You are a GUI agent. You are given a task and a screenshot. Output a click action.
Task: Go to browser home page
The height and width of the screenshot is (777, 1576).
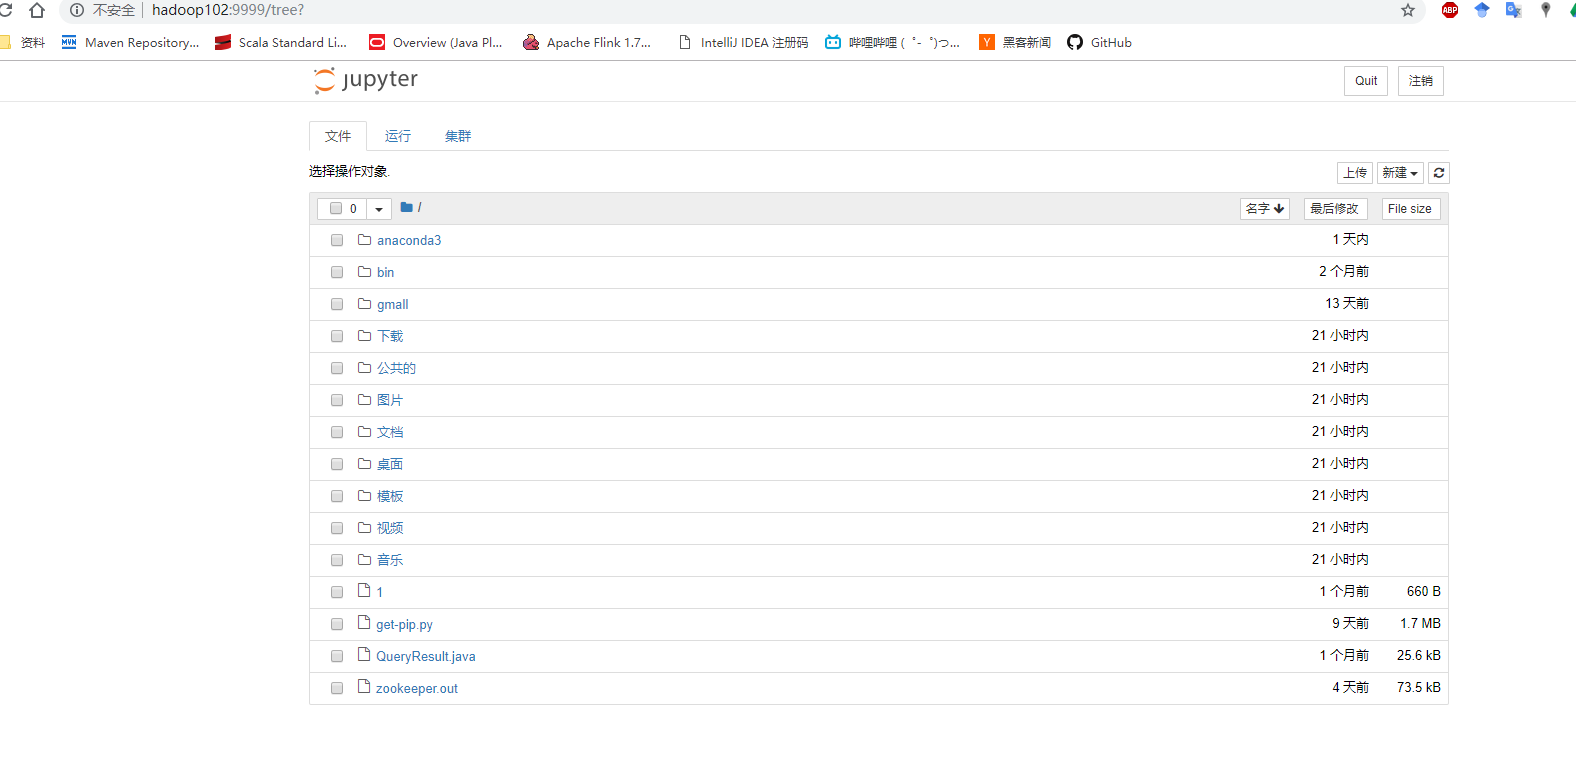(x=37, y=10)
